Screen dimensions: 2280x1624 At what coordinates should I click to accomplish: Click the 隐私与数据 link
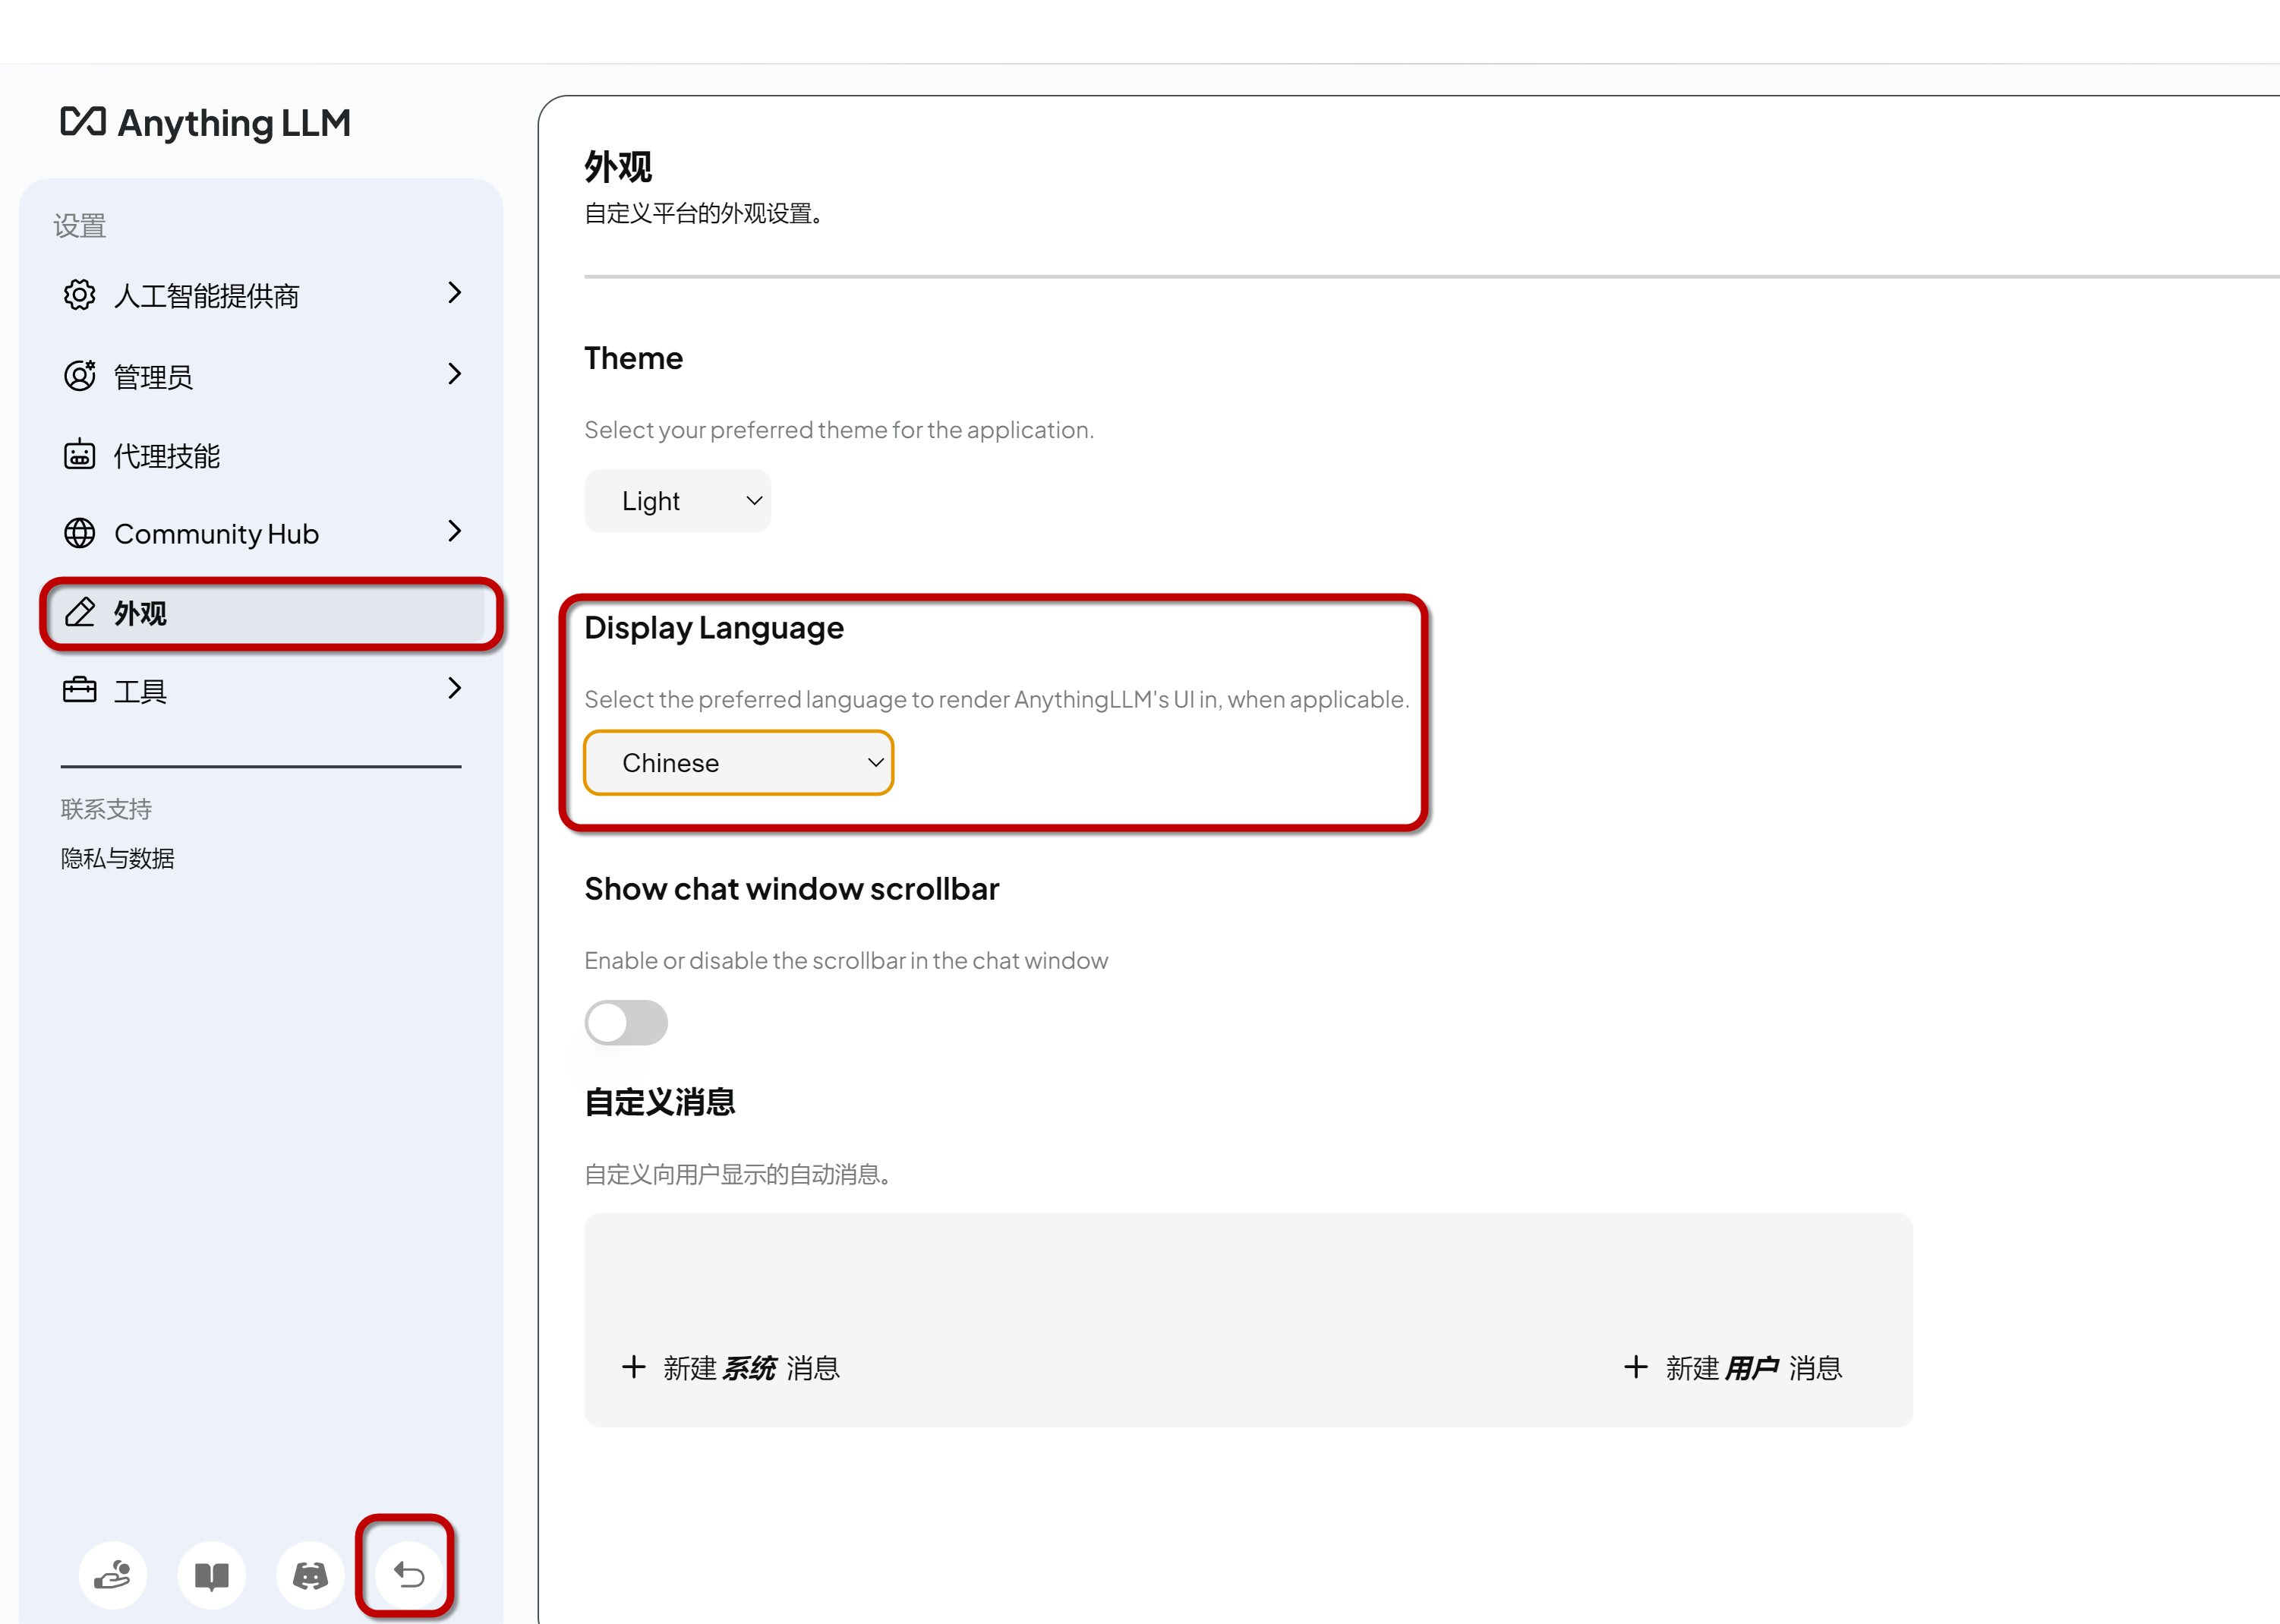118,858
